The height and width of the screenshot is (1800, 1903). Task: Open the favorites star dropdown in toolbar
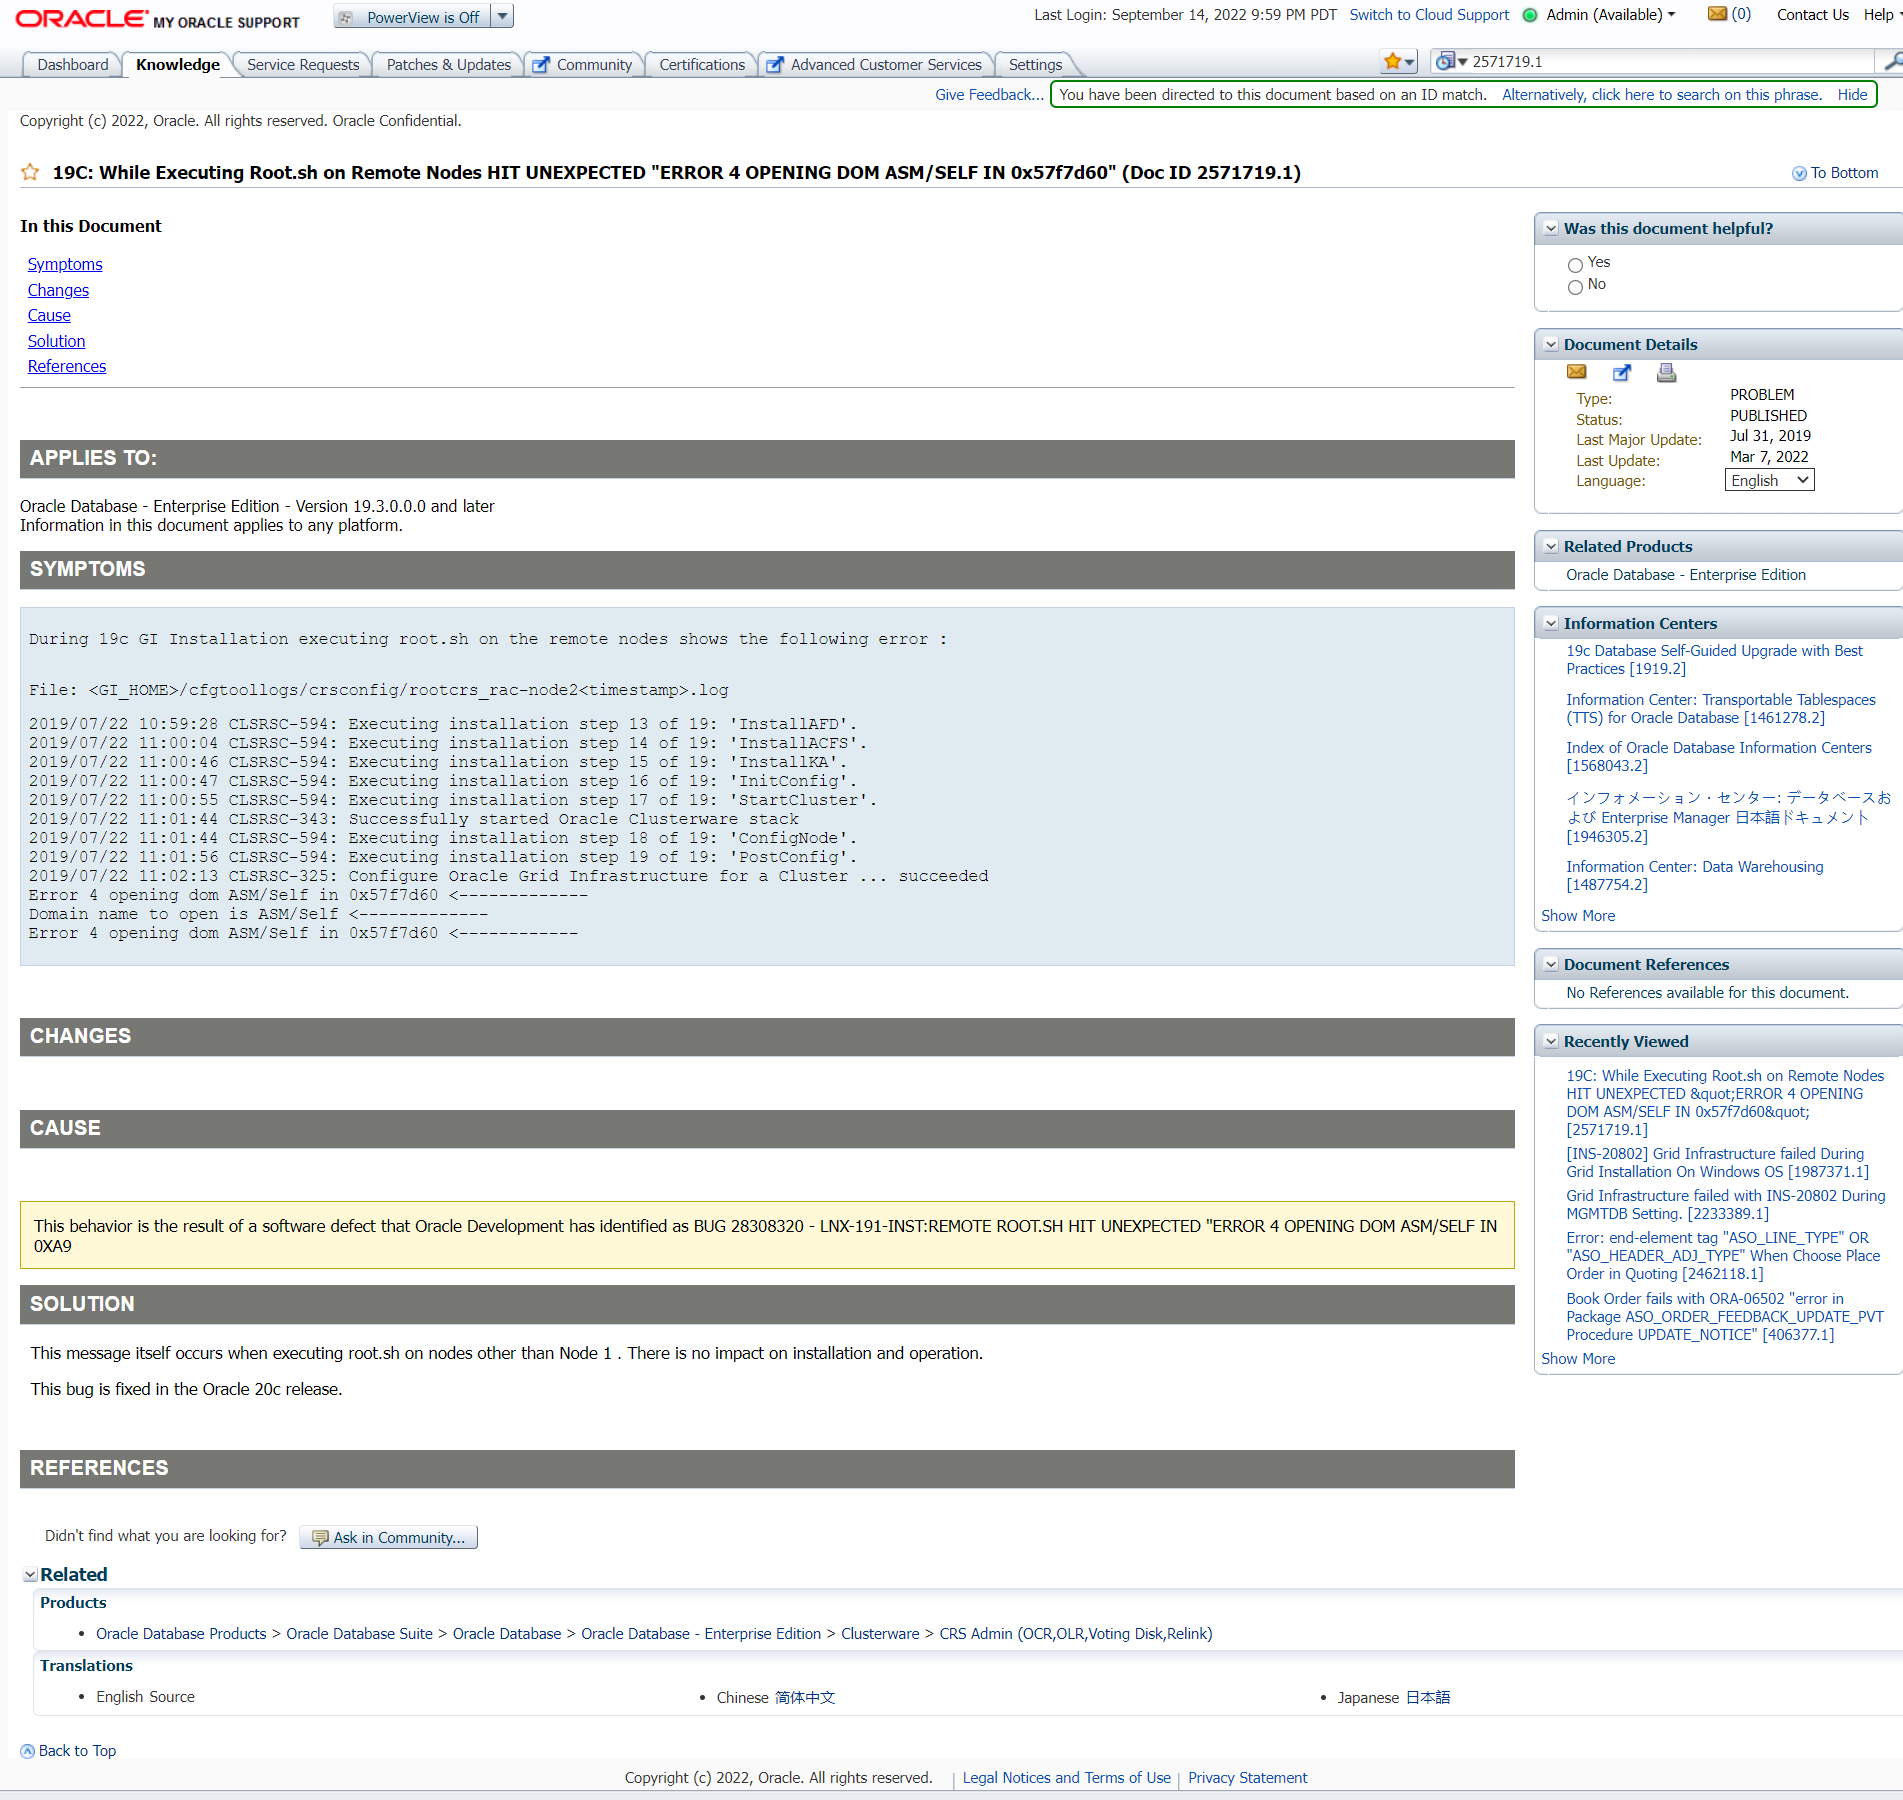coord(1399,62)
